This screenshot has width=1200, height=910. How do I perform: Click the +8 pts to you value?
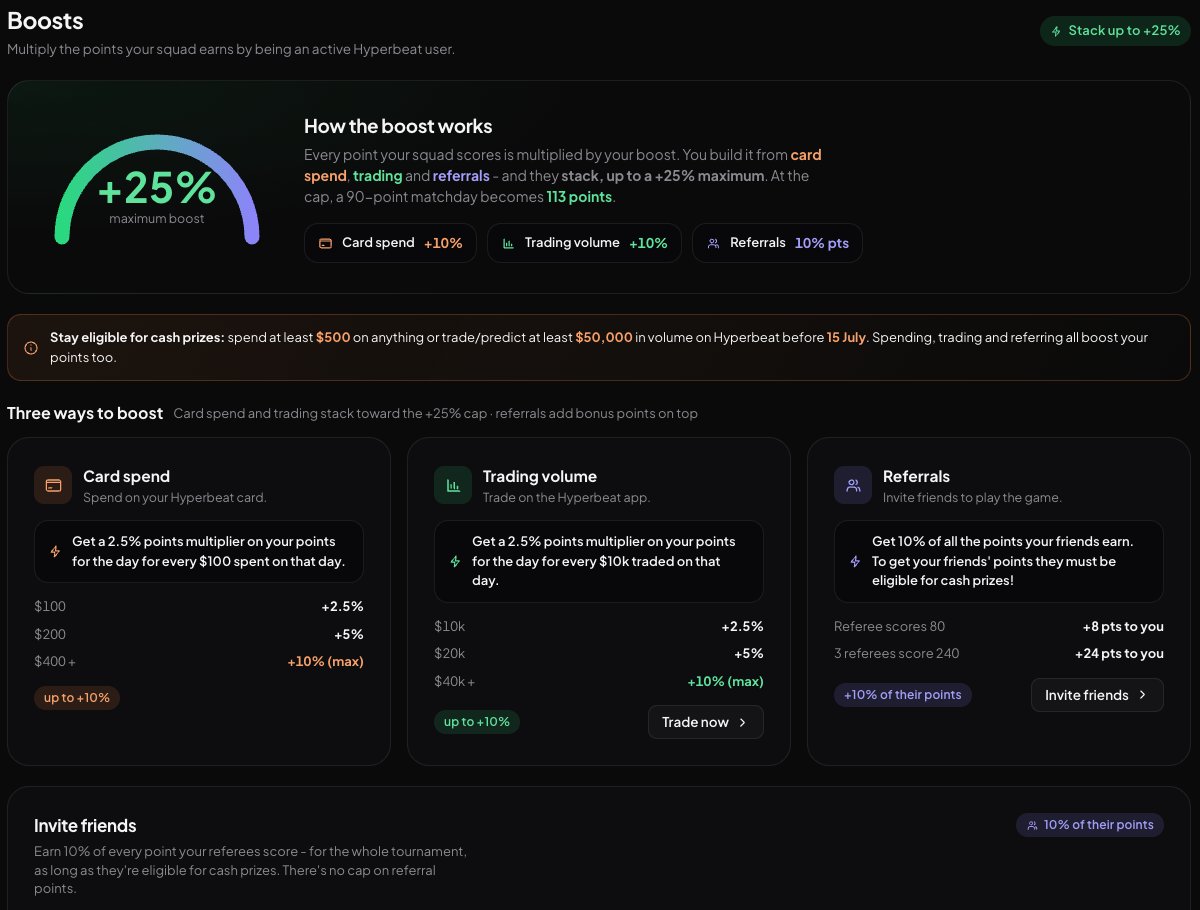1123,627
